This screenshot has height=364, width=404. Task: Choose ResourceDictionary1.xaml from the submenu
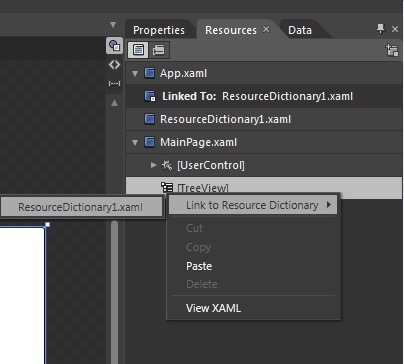pyautogui.click(x=81, y=207)
